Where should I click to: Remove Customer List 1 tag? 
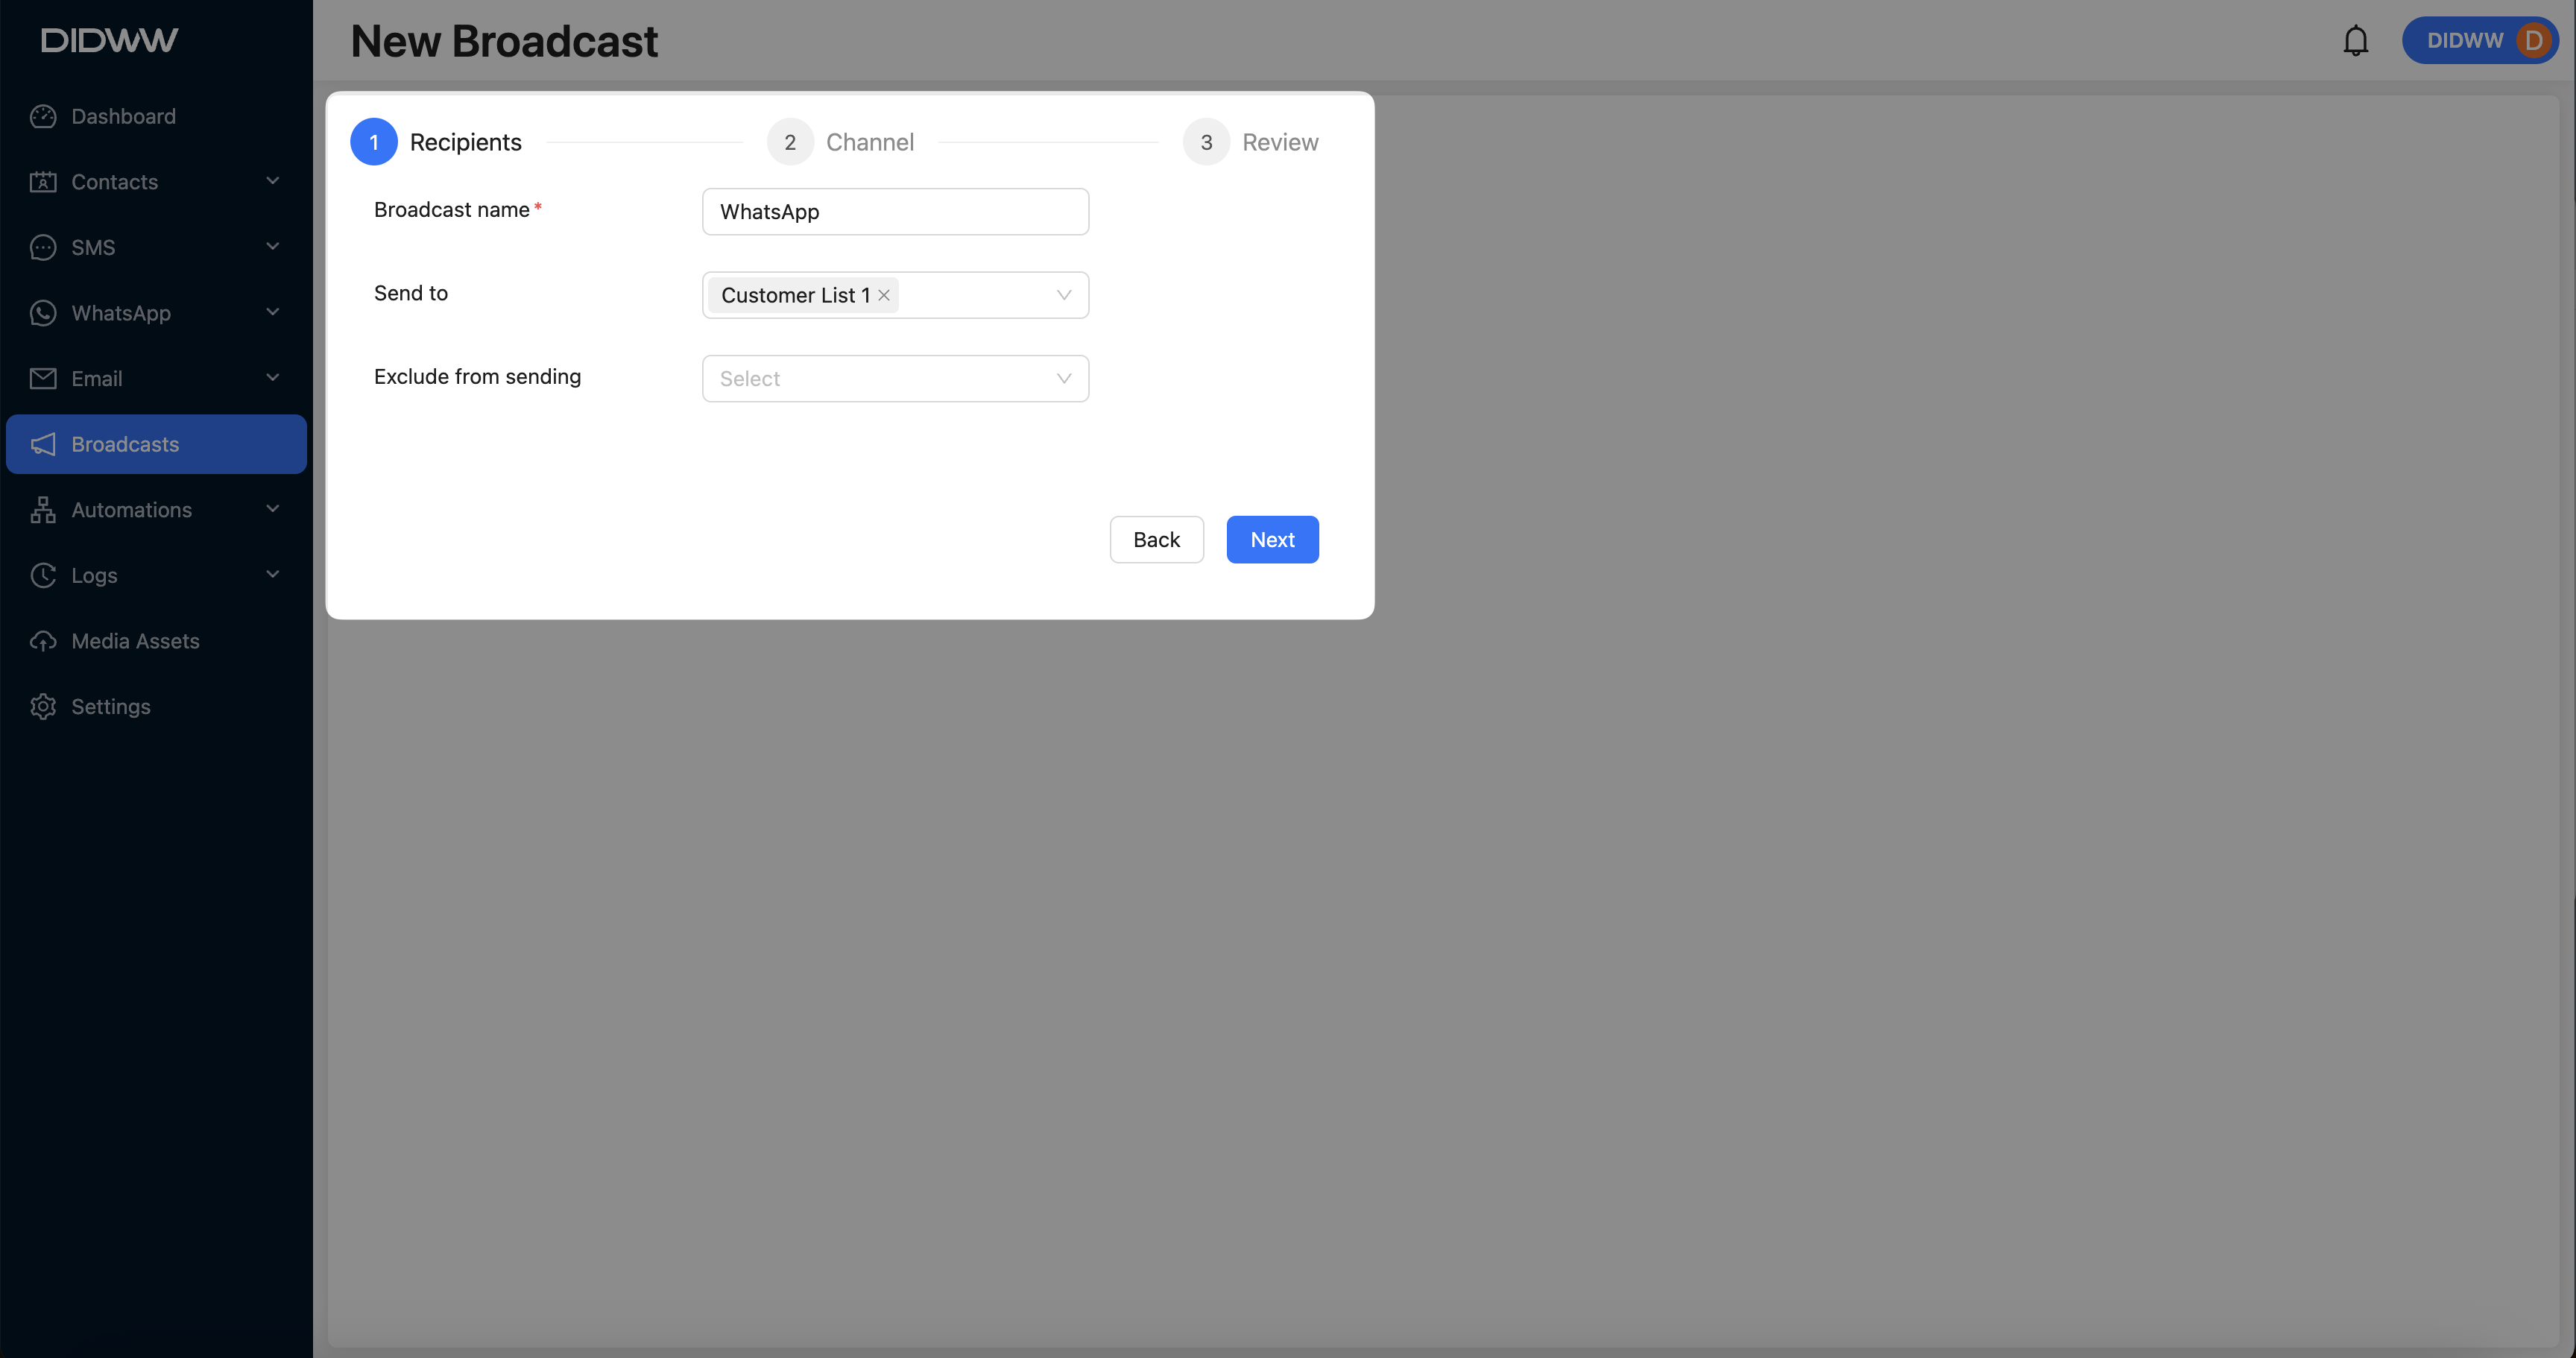[x=884, y=295]
